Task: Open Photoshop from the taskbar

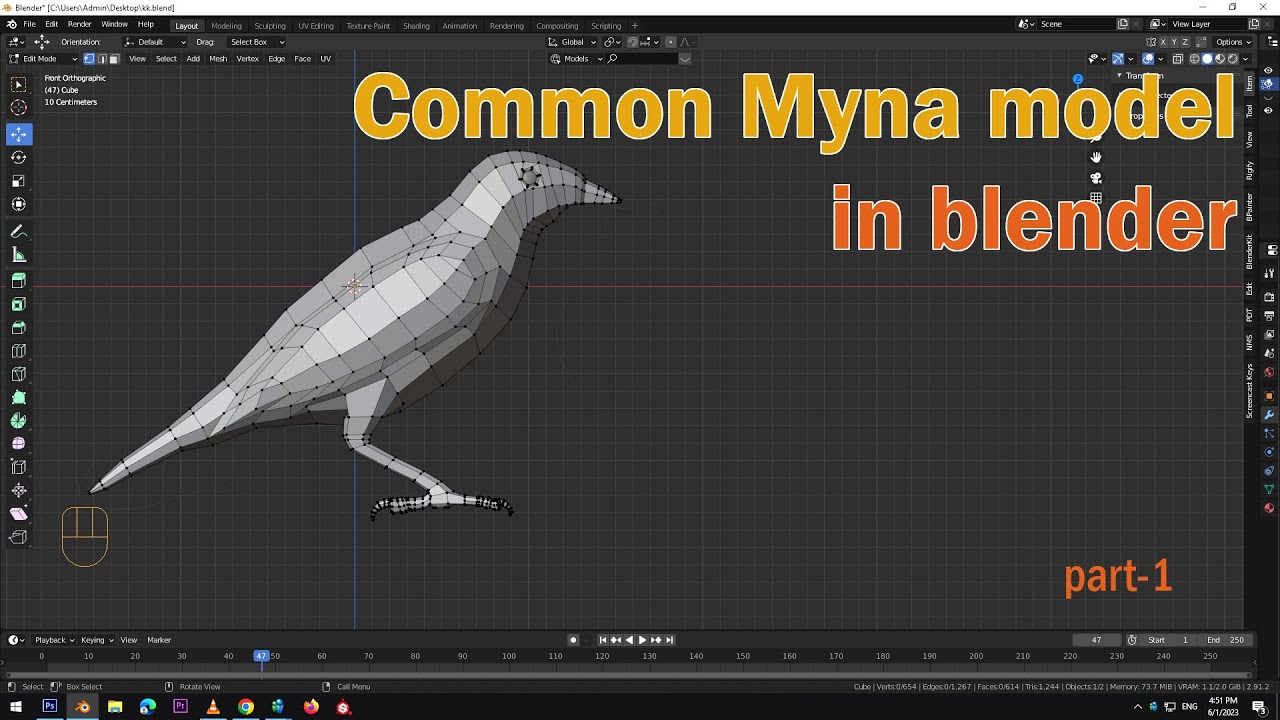Action: click(x=50, y=707)
